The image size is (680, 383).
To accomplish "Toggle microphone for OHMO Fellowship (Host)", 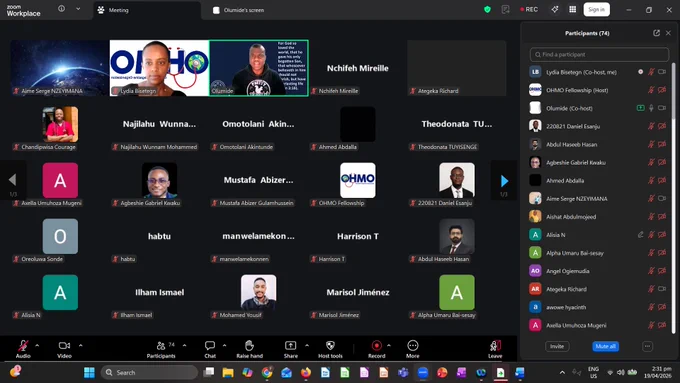I will (651, 90).
